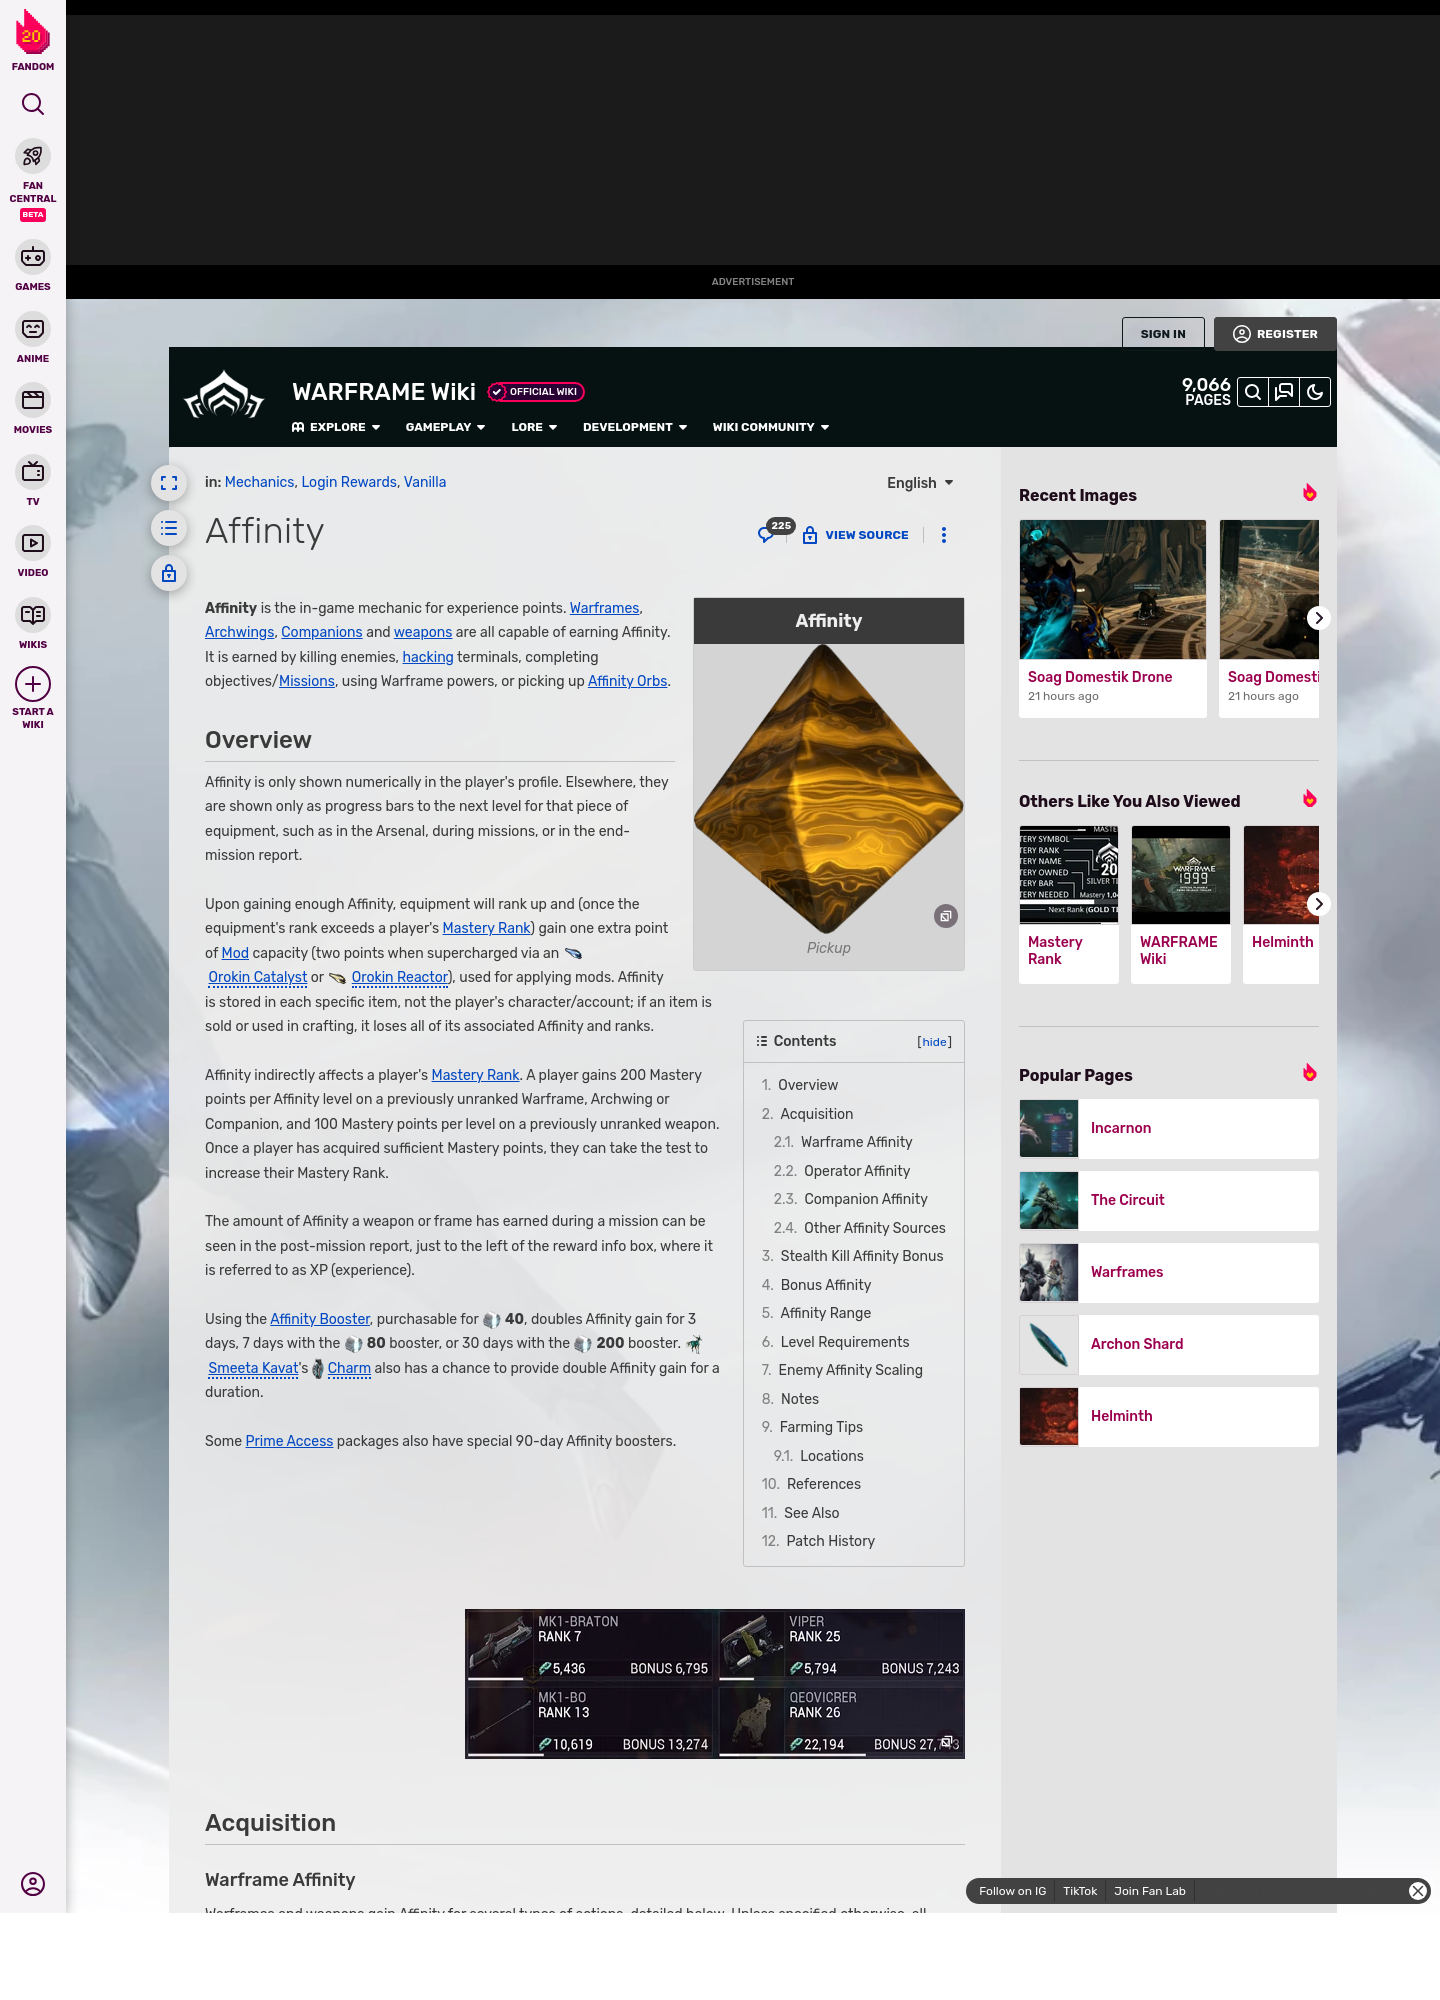Screen dimensions: 1440x2000
Task: Close the Follow on IG bar
Action: [1418, 1891]
